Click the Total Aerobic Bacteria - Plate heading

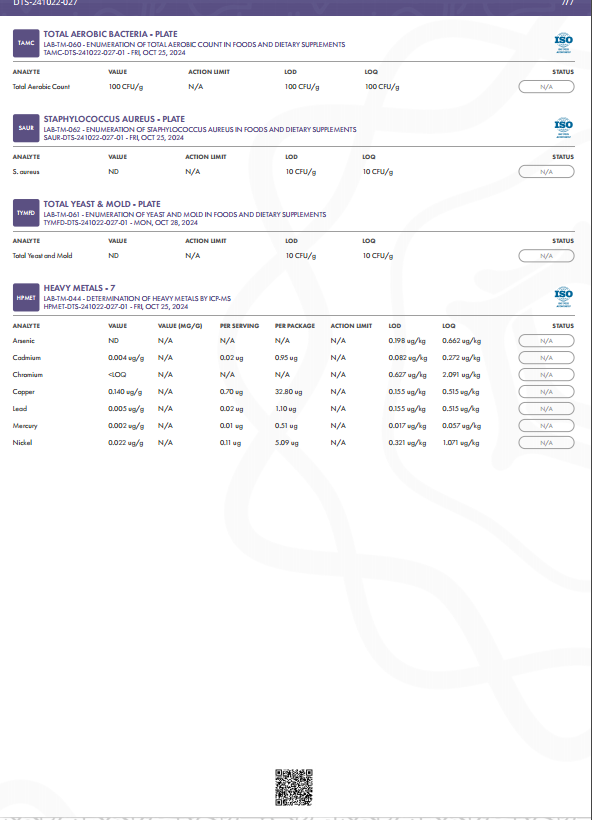[110, 34]
